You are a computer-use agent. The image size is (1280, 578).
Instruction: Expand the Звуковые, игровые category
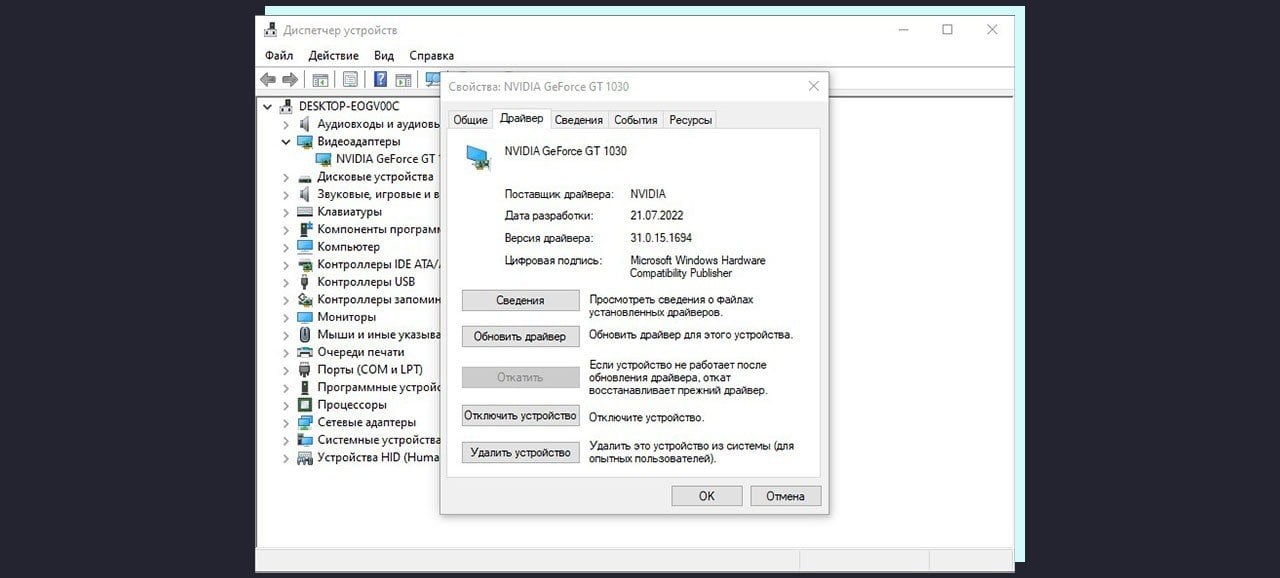click(x=286, y=195)
